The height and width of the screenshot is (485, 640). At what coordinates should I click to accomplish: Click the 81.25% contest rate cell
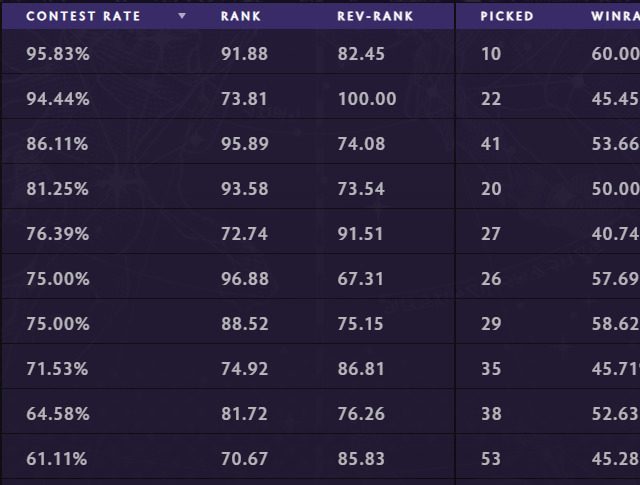tap(58, 189)
